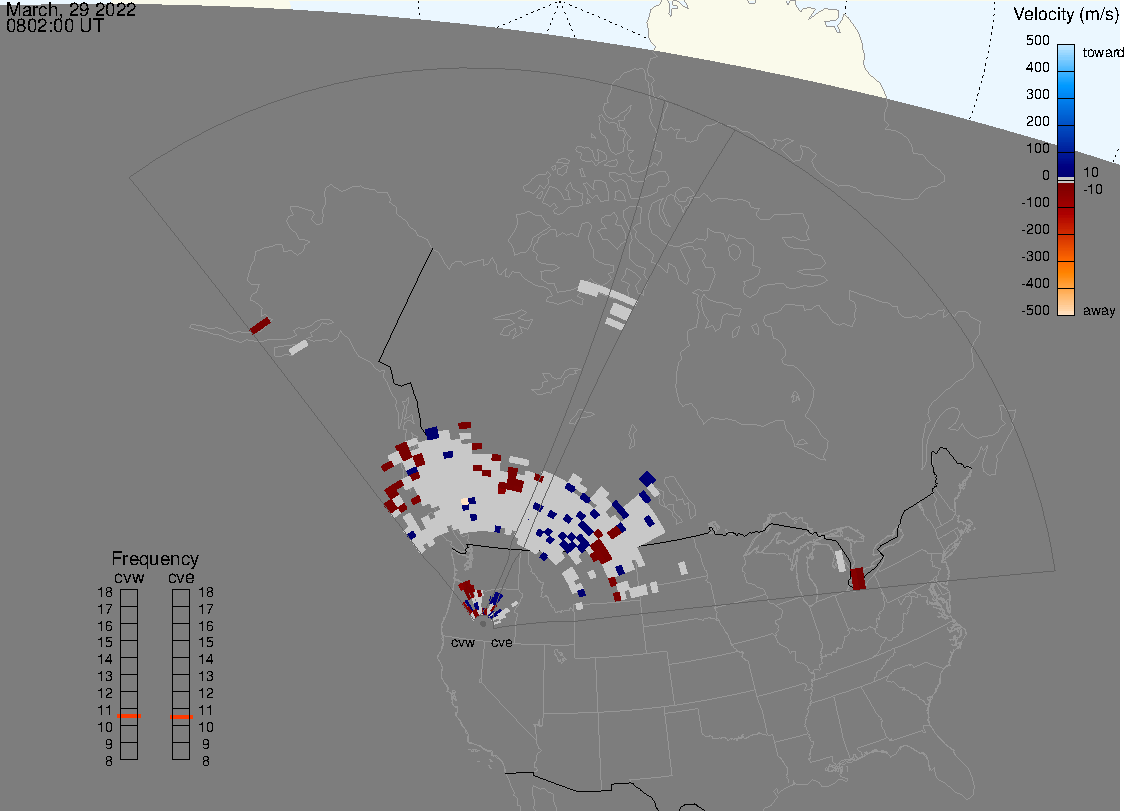Click the radar station dot above cvw/cve labels
The width and height of the screenshot is (1124, 811).
pos(483,624)
